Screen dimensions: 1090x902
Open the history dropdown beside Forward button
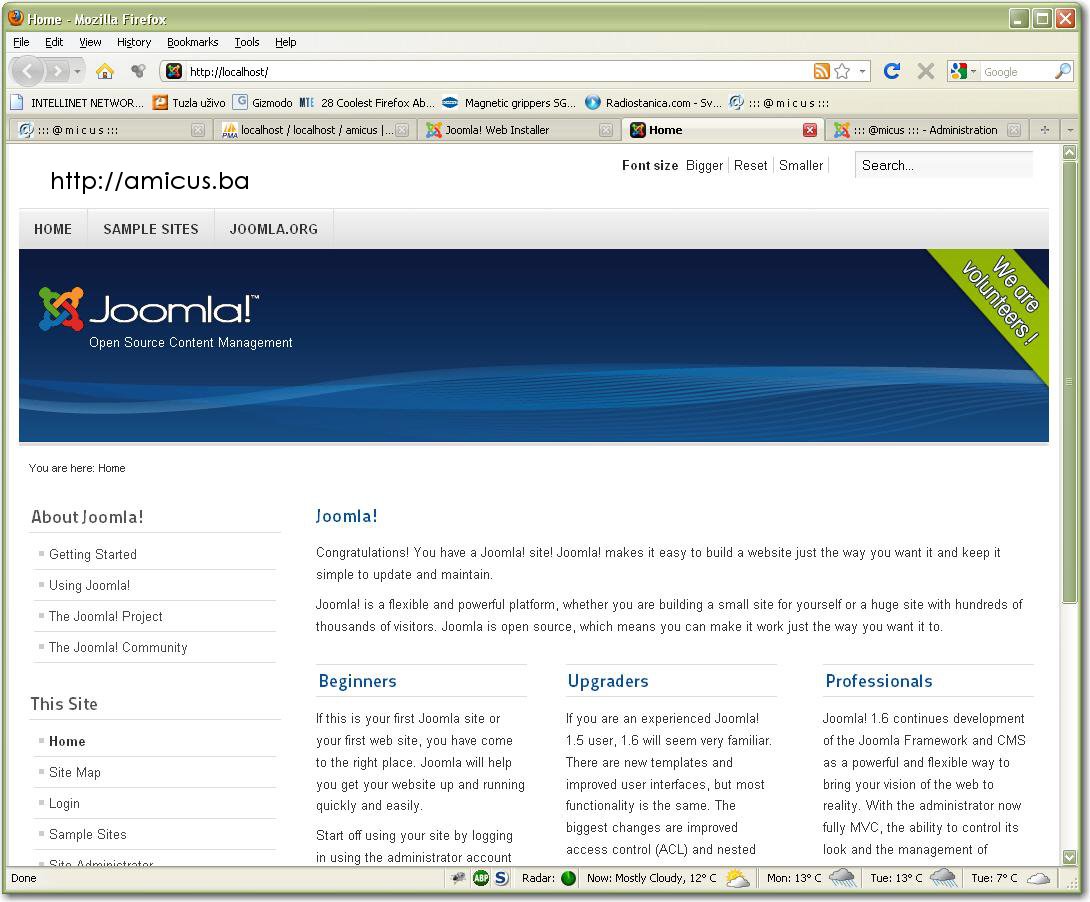click(x=77, y=71)
